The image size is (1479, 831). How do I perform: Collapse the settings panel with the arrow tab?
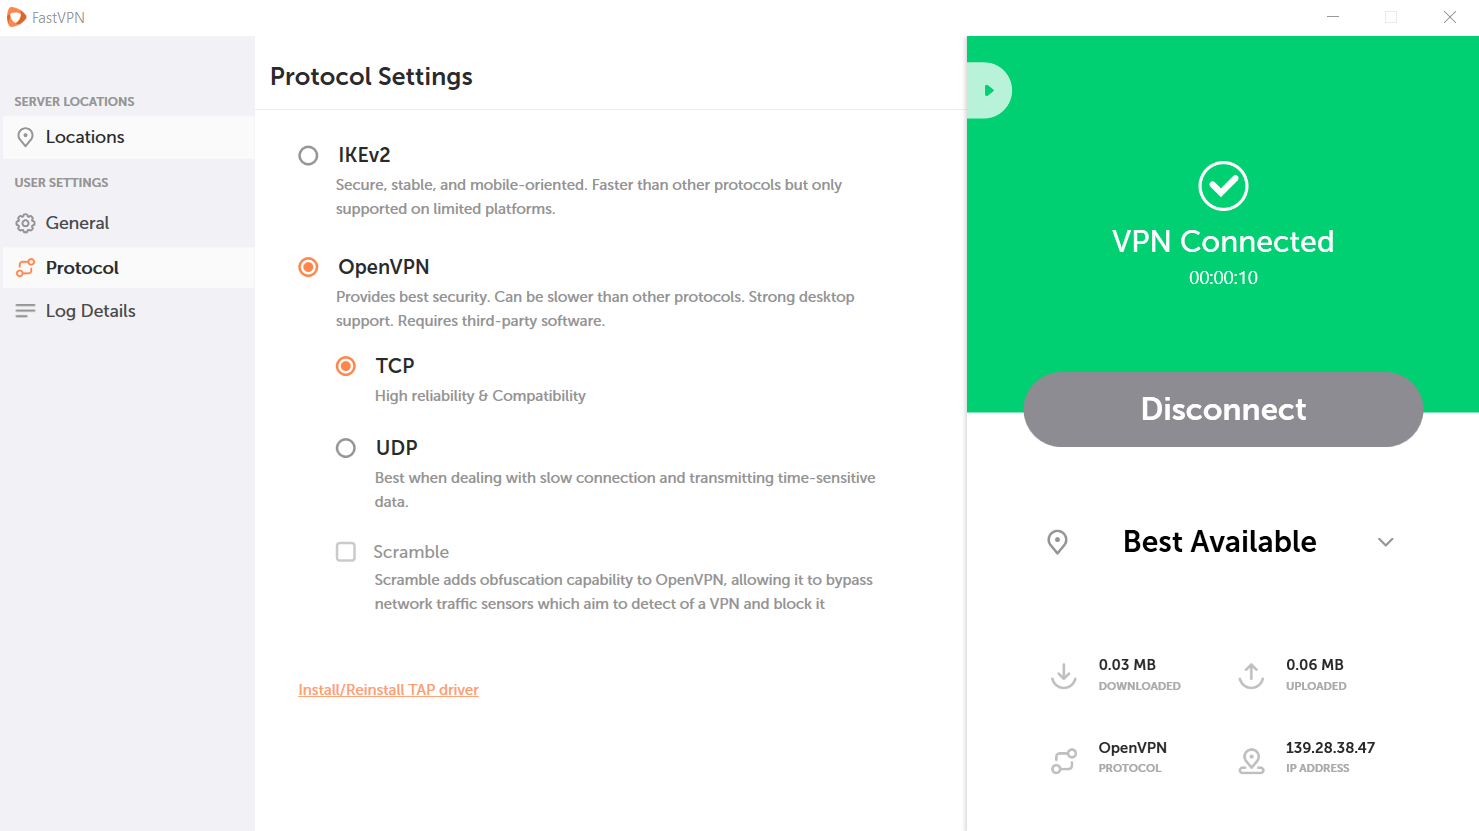coord(989,91)
